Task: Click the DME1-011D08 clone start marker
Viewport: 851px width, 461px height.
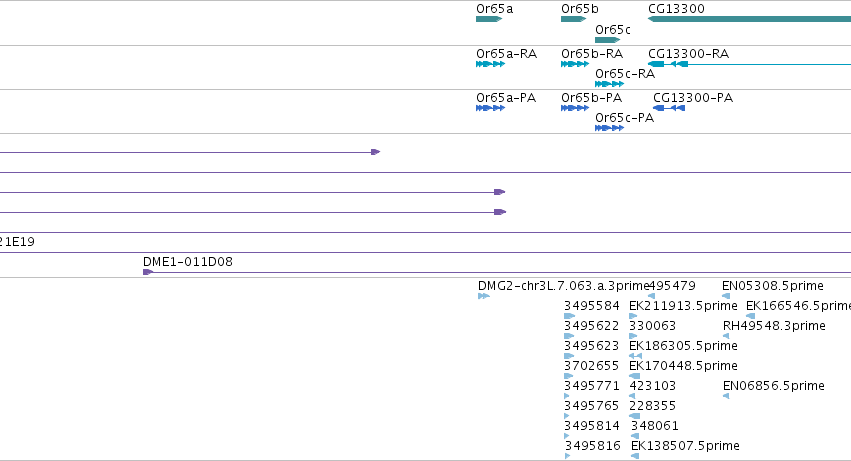Action: [x=148, y=272]
